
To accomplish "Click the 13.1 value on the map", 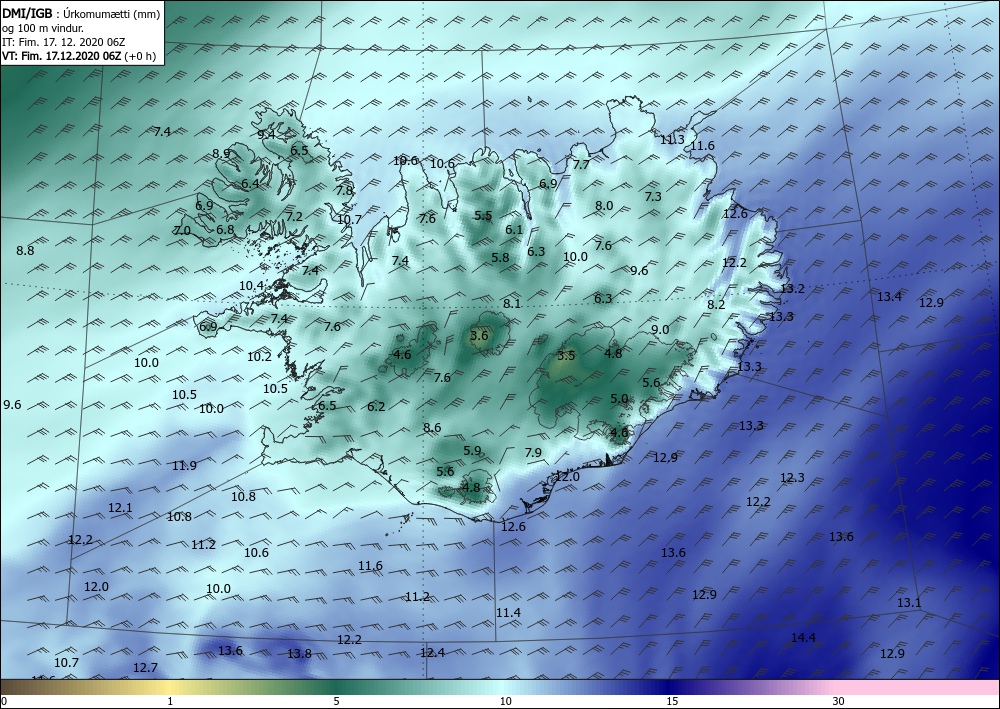I will 909,603.
